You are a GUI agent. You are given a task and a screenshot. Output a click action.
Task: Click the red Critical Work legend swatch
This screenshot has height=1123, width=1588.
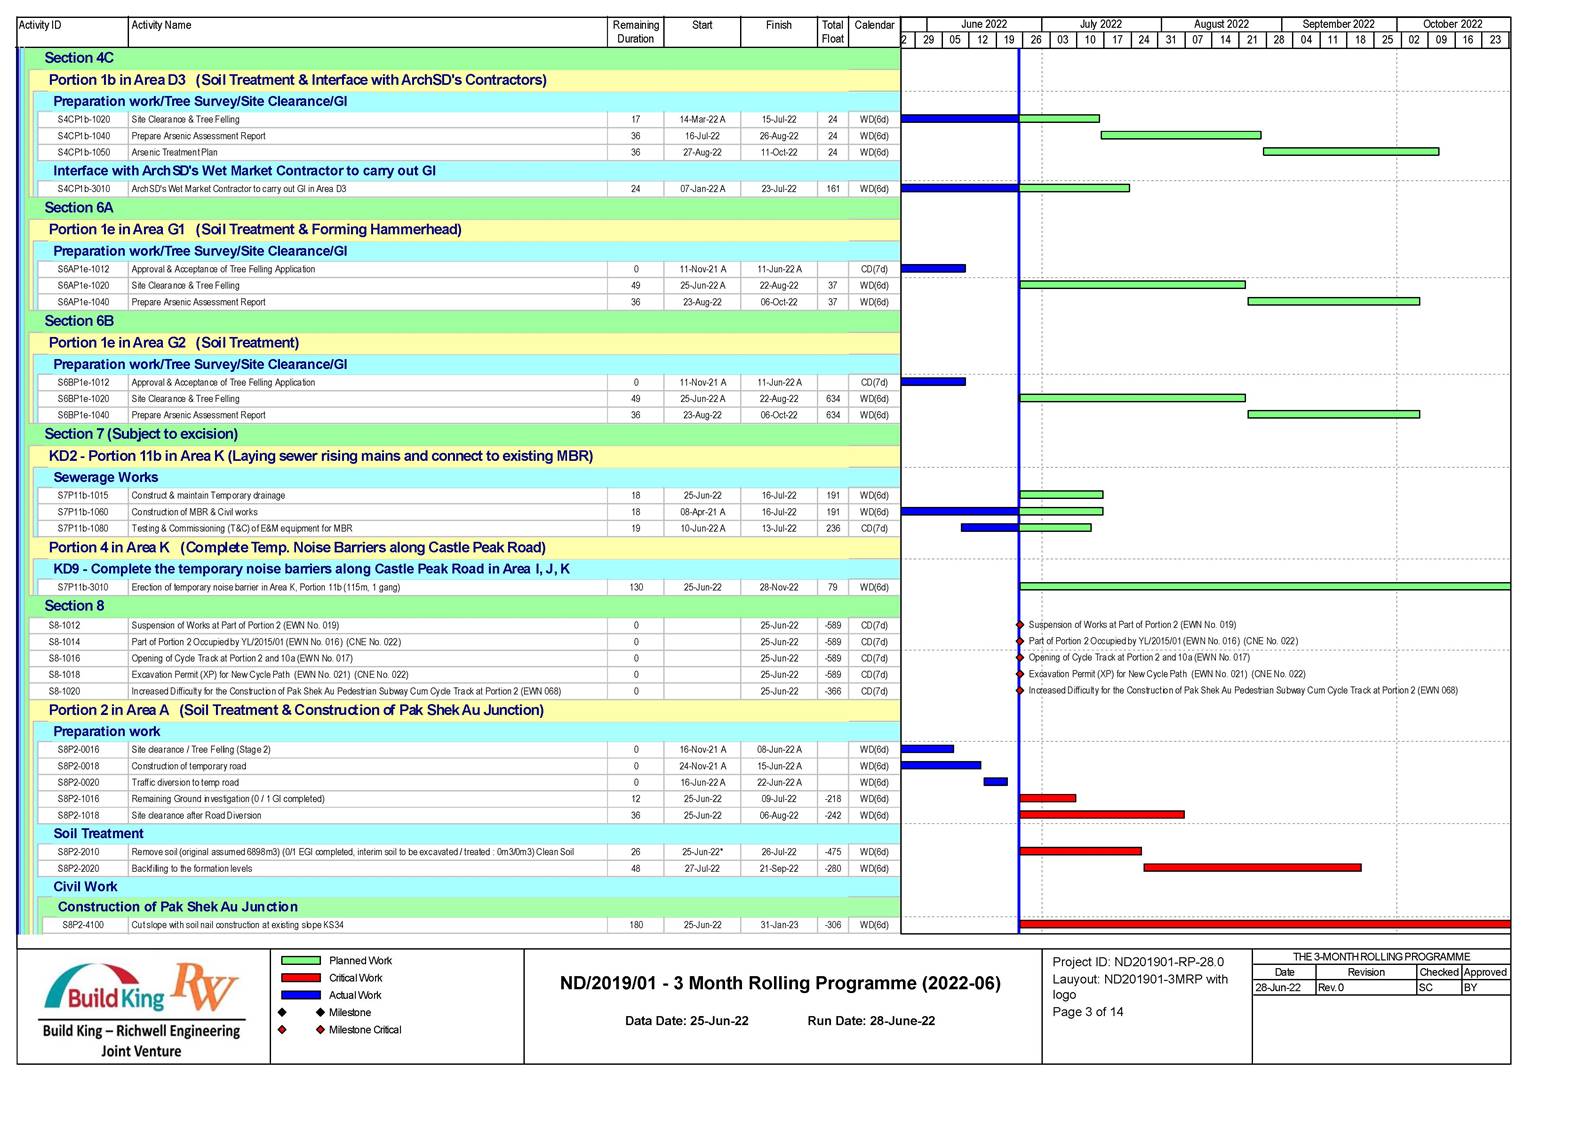tap(301, 978)
